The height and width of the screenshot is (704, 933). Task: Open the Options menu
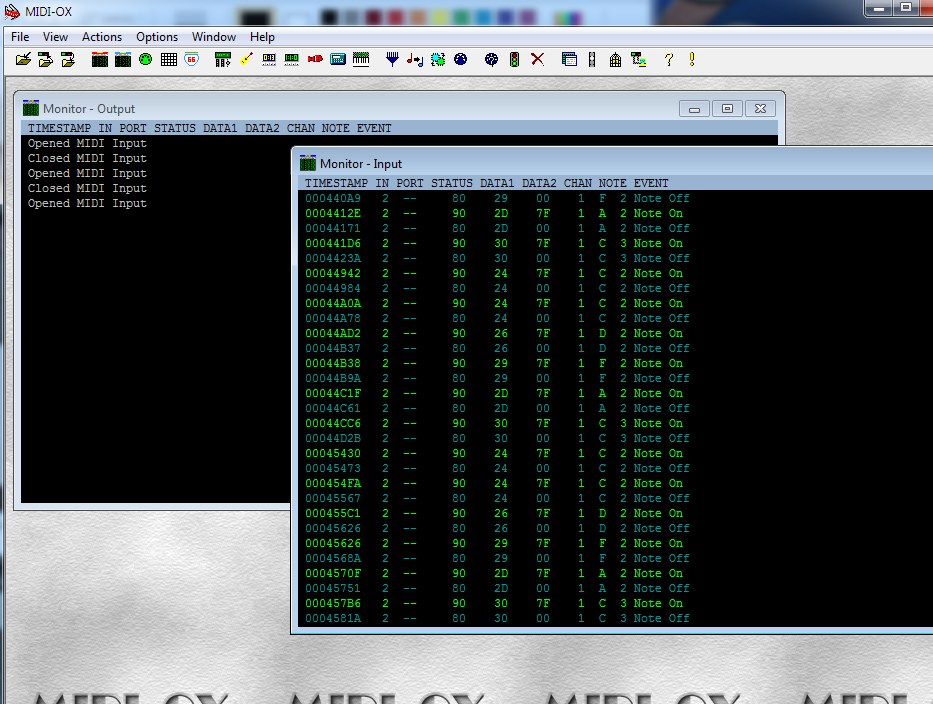(x=157, y=37)
